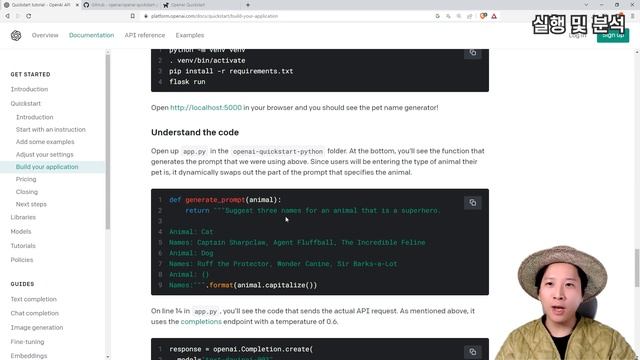Viewport: 640px width, 360px height.
Task: Open the Documentation nav item
Action: (x=91, y=36)
